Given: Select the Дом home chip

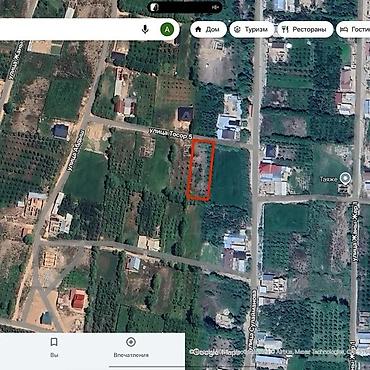Looking at the screenshot, I should tap(208, 29).
